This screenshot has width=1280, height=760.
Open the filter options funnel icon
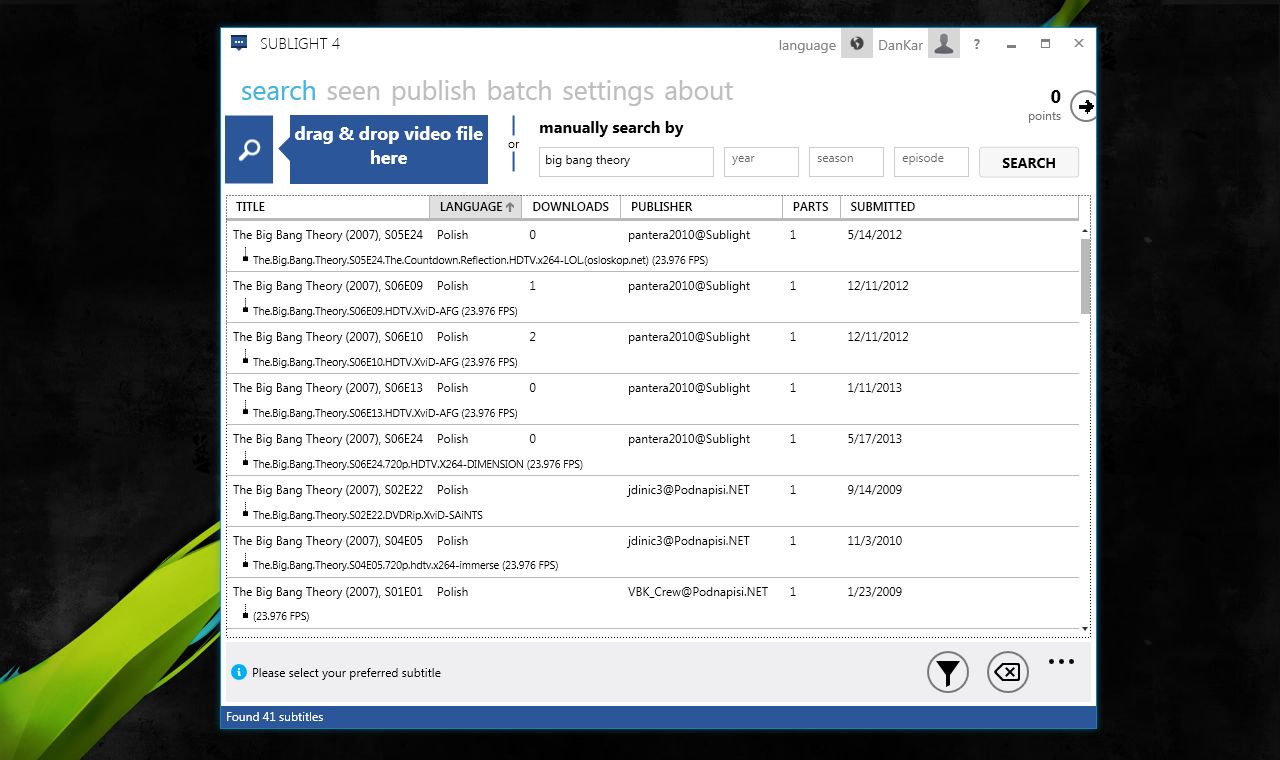[x=947, y=672]
